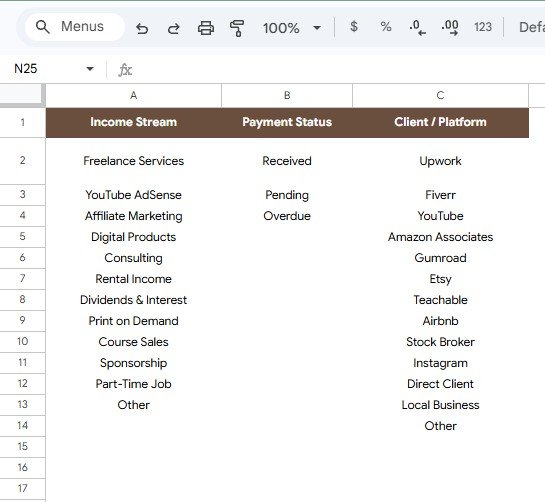Click the formula bar fx icon

pyautogui.click(x=125, y=70)
